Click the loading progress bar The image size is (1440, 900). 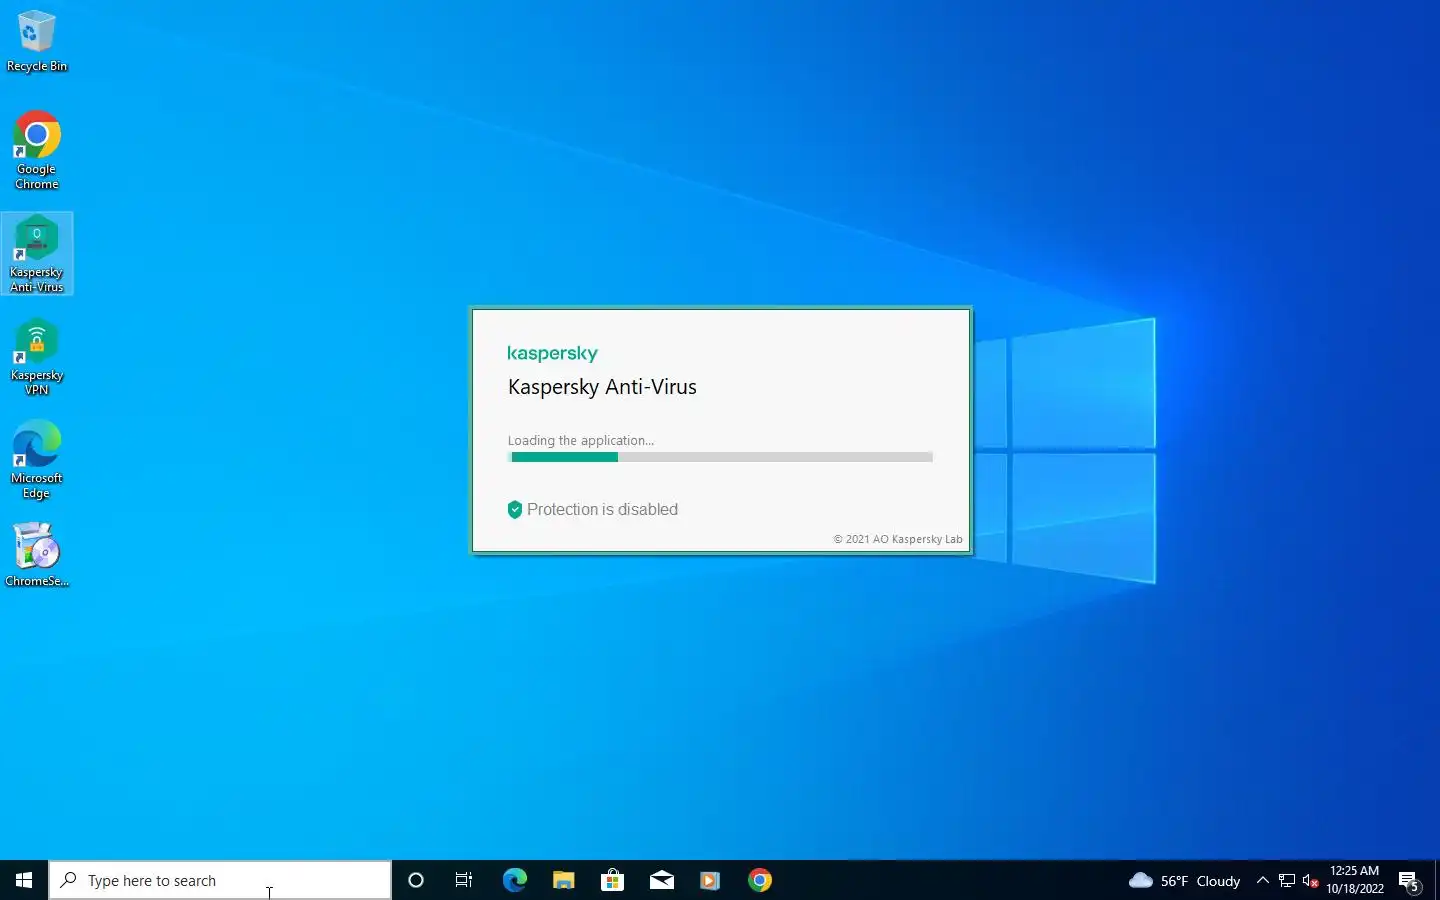tap(720, 457)
